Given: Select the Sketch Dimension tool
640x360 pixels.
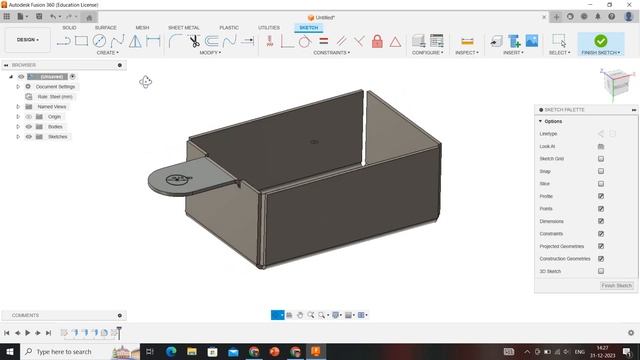Looking at the screenshot, I should tap(153, 41).
